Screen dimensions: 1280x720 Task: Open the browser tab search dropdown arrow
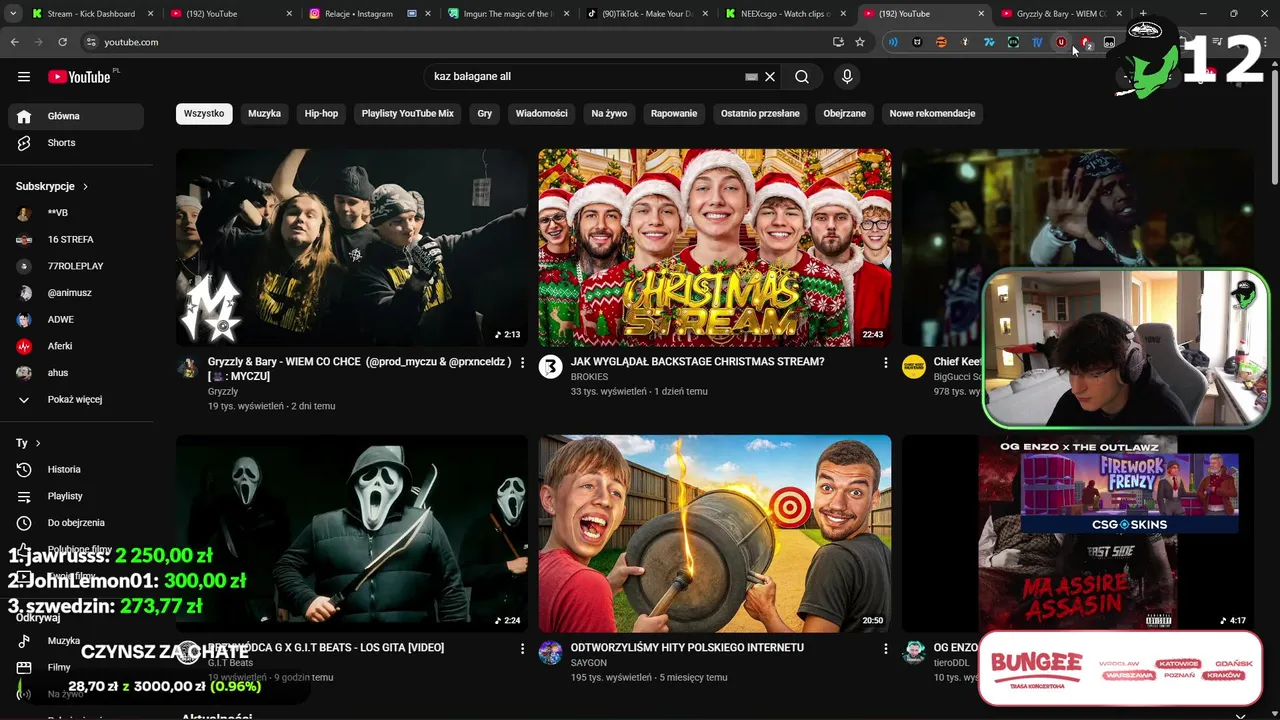tap(13, 14)
